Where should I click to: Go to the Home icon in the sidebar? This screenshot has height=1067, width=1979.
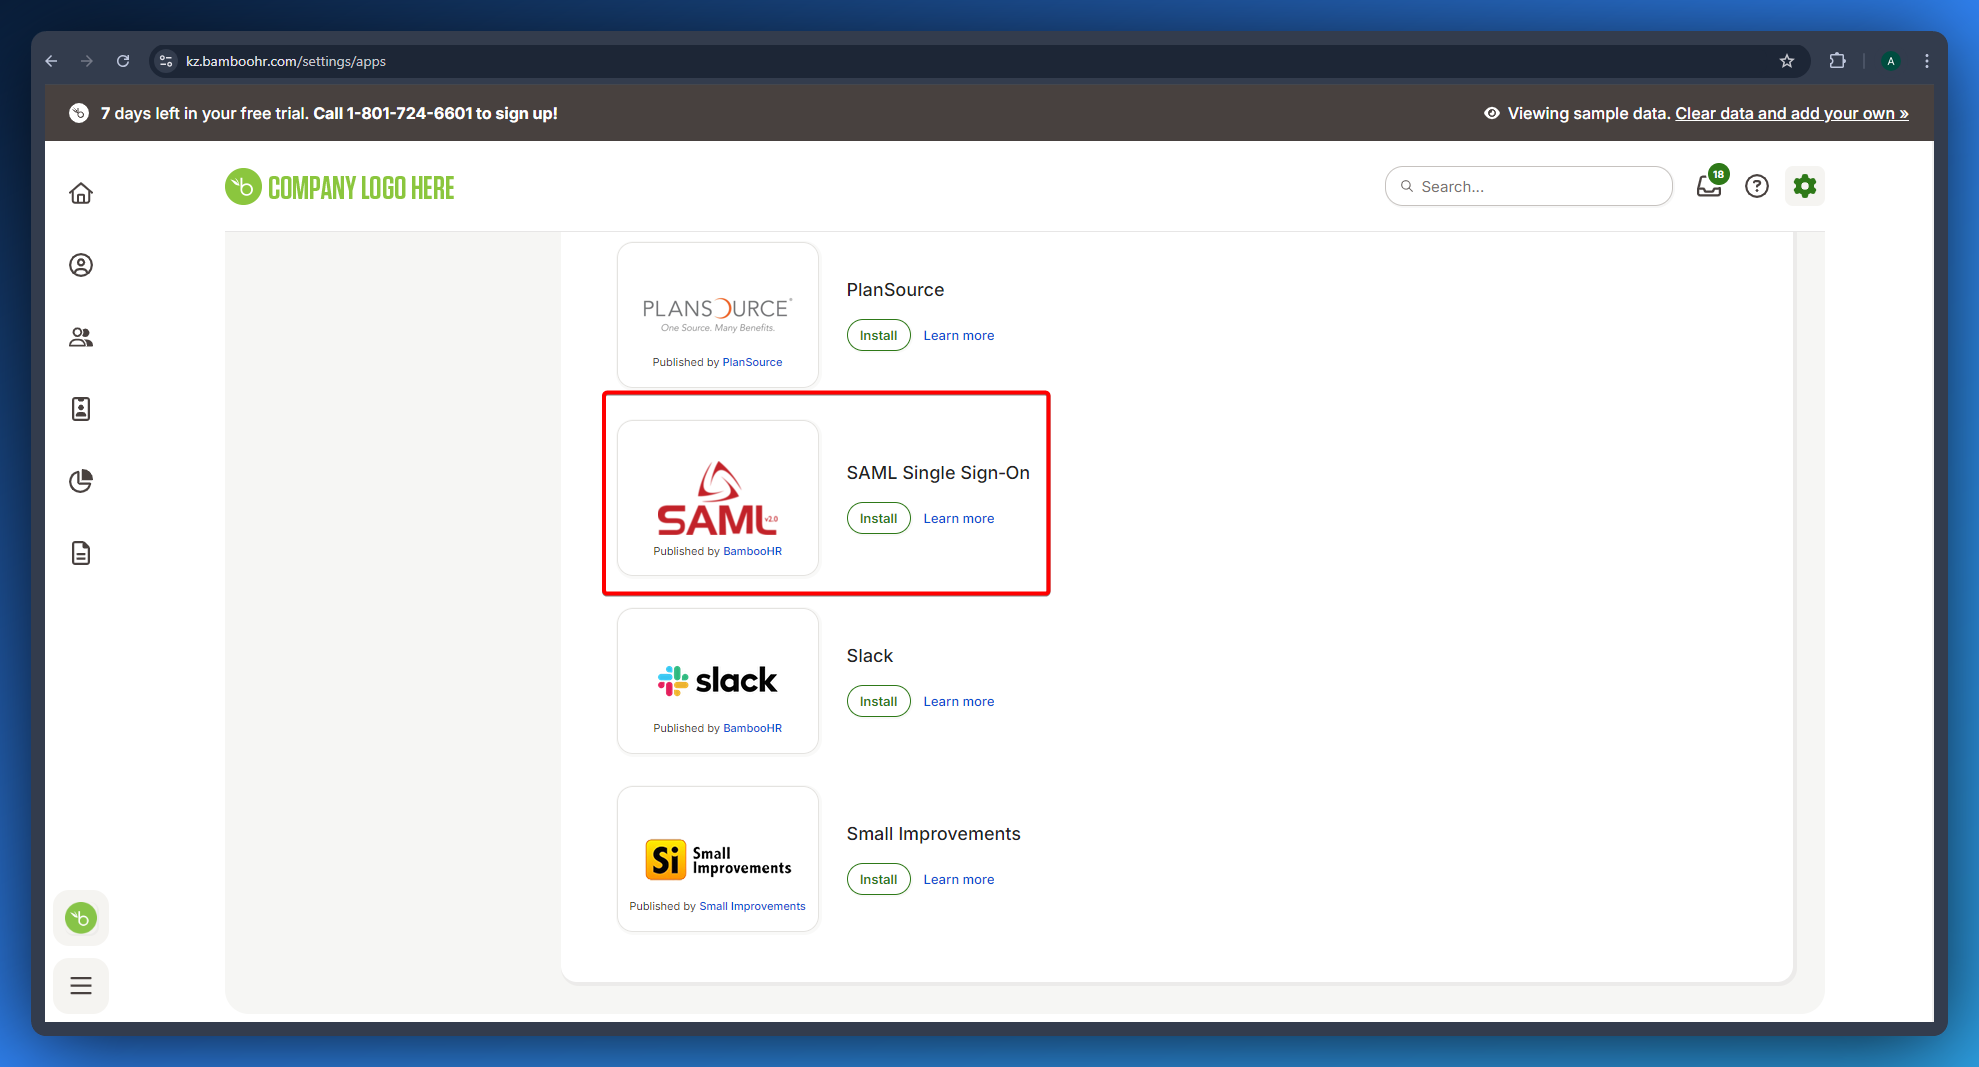pos(81,193)
